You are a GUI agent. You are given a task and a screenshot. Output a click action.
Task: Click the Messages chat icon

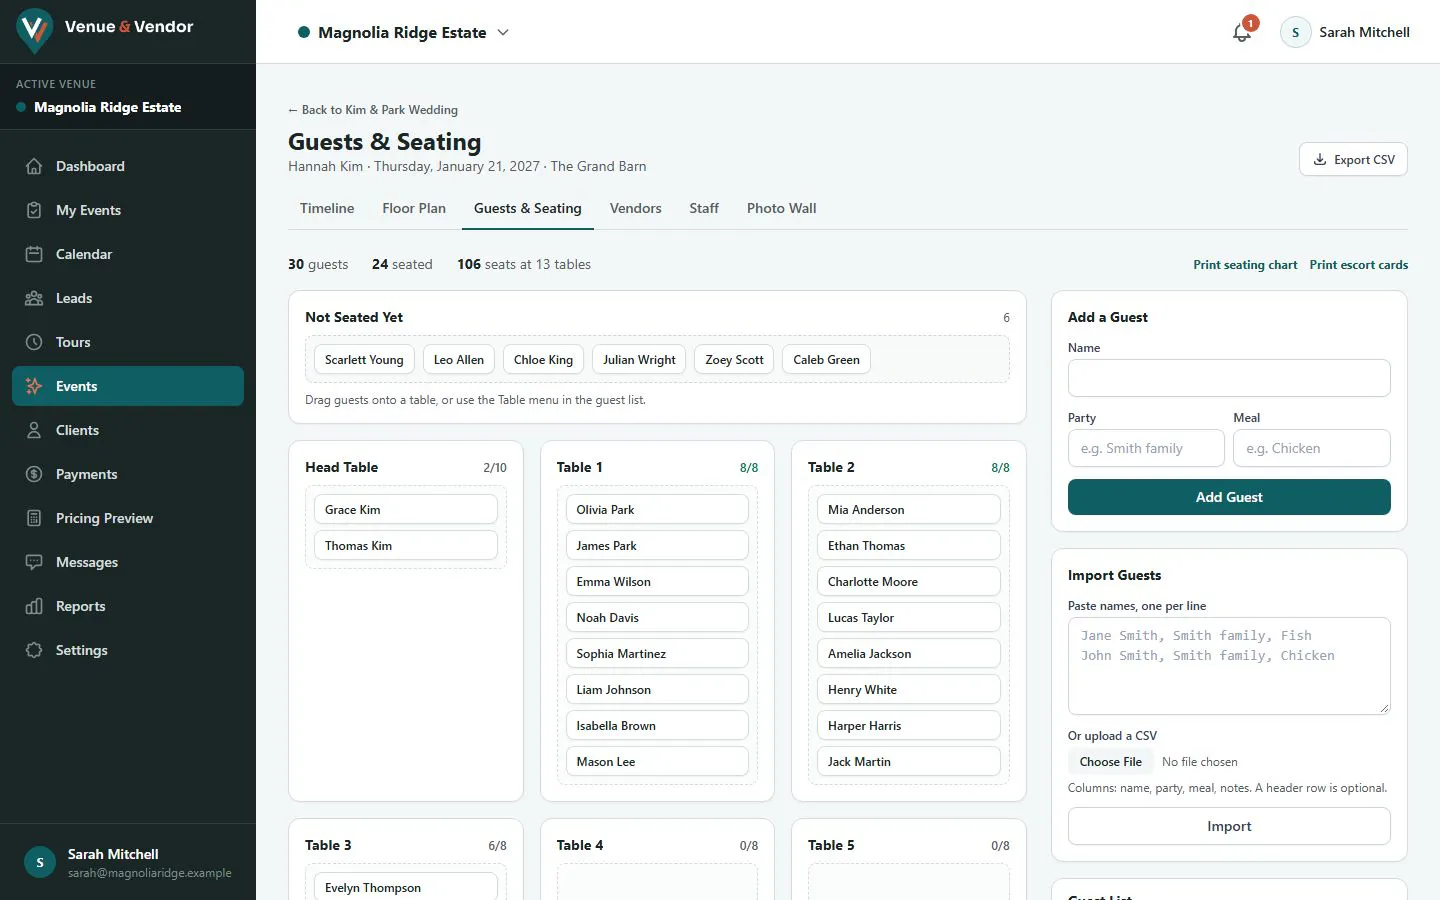[x=34, y=562]
